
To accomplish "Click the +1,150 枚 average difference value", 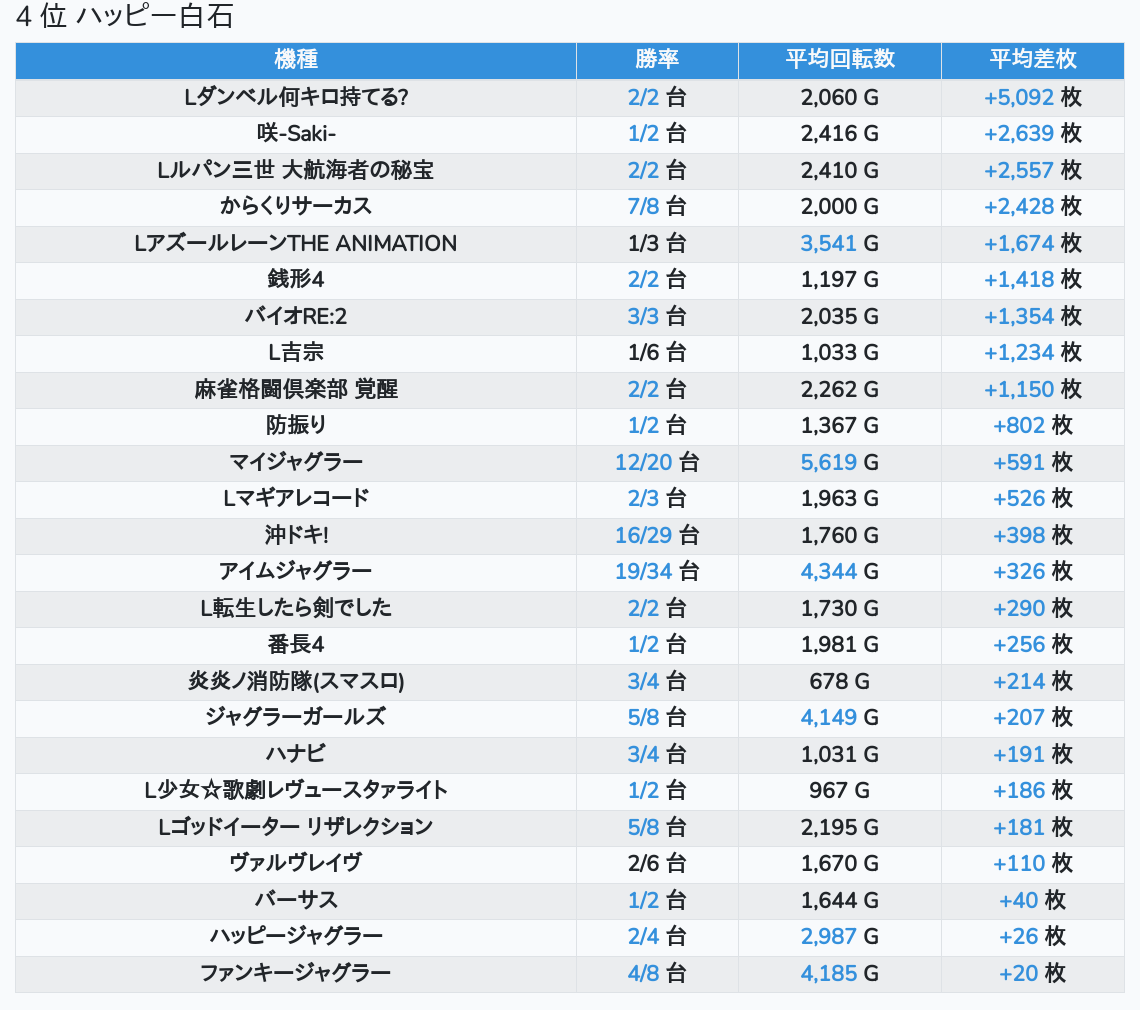I will pyautogui.click(x=1032, y=389).
